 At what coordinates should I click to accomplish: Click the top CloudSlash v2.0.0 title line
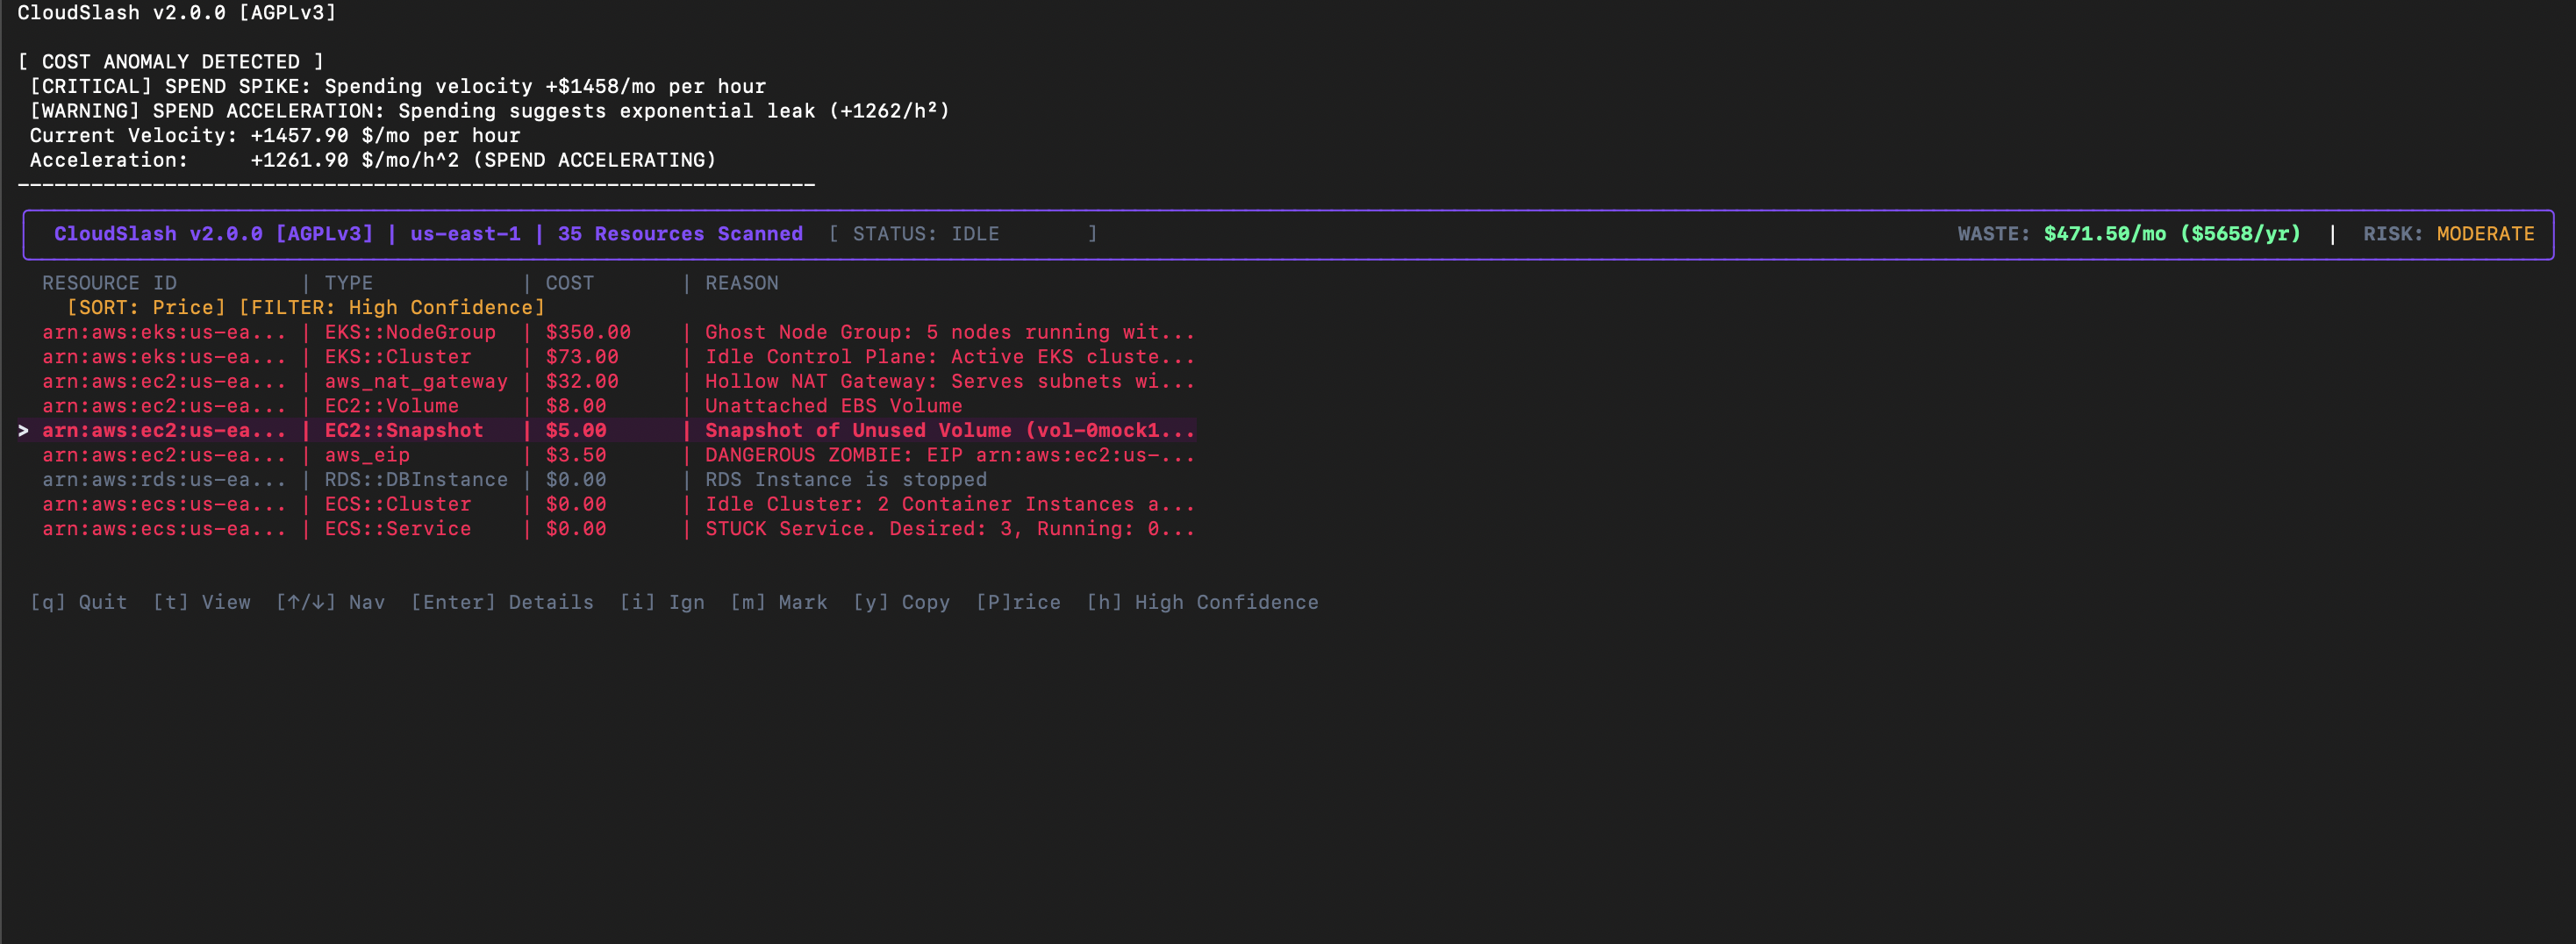tap(177, 13)
